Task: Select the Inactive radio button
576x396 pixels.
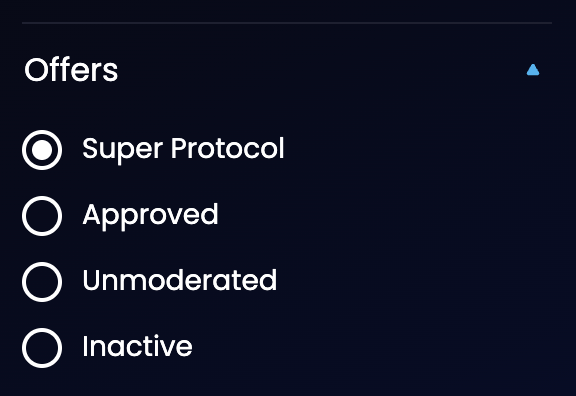Action: click(42, 348)
